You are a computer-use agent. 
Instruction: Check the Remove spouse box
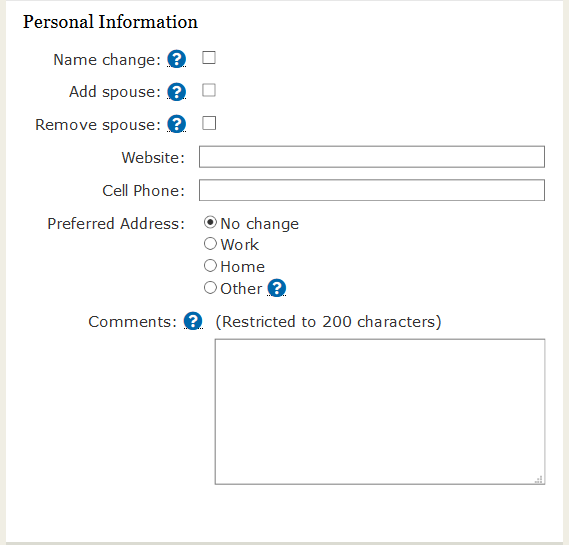(x=209, y=123)
